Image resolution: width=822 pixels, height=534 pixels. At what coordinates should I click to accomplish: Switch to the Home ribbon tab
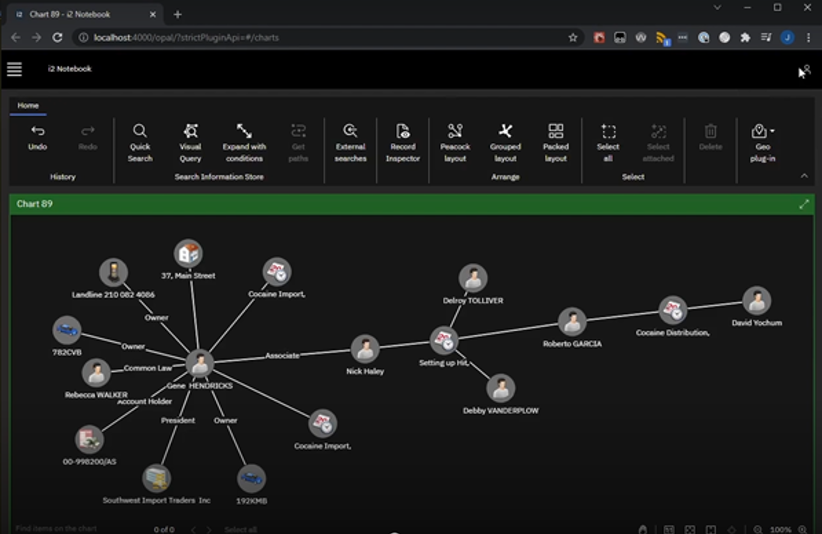28,105
